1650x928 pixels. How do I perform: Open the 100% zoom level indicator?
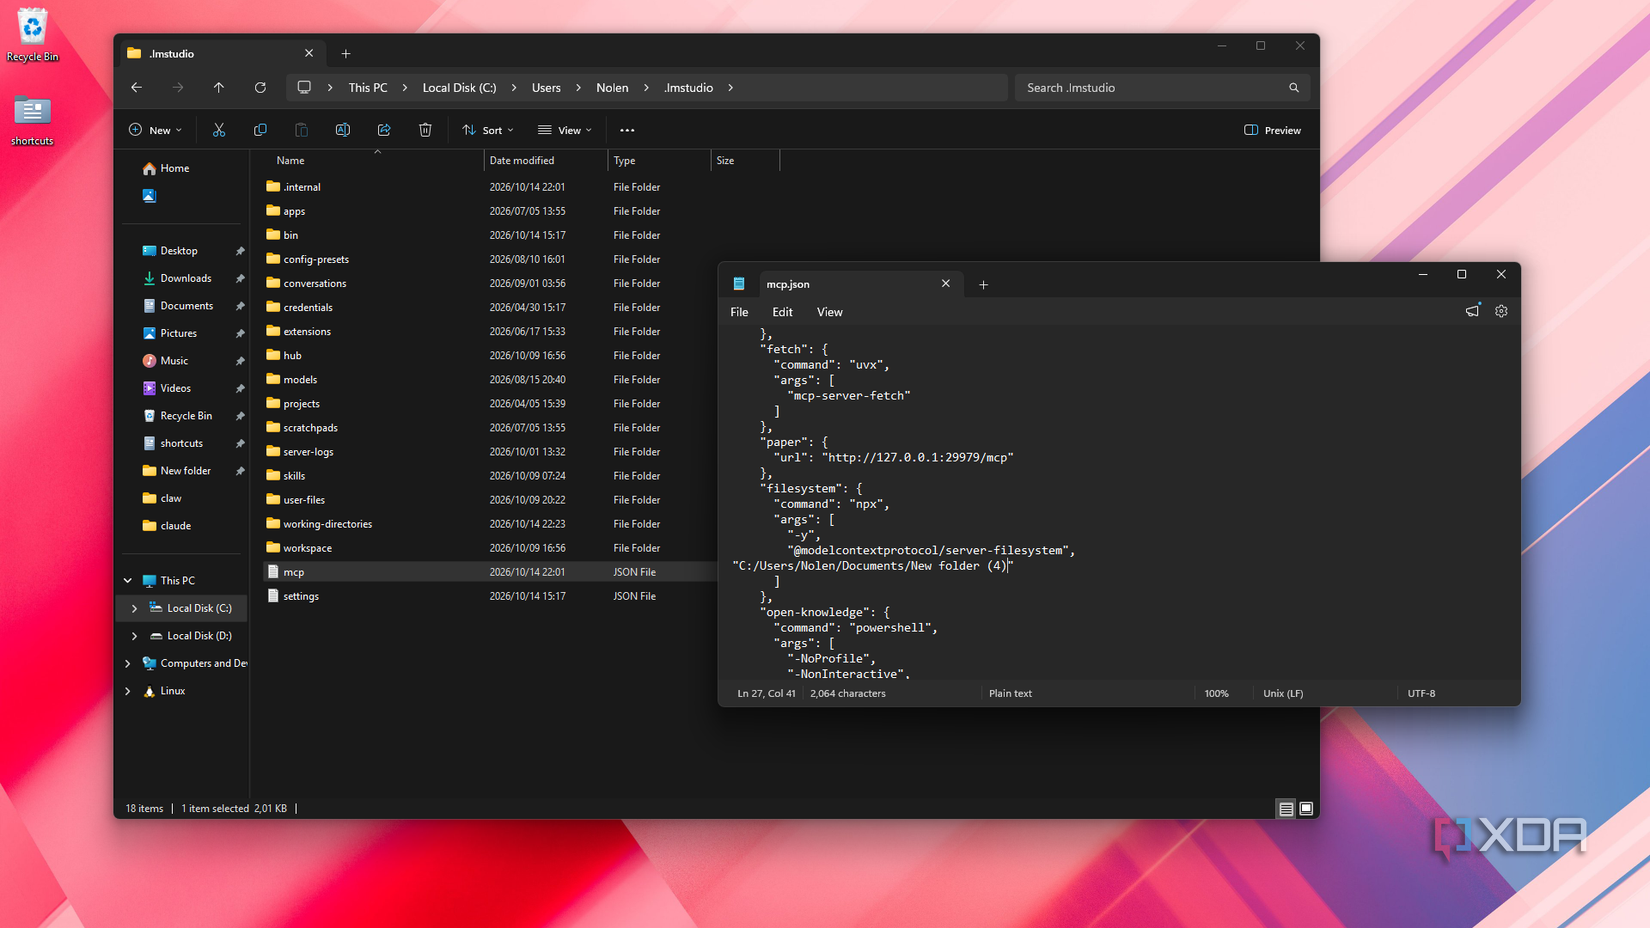click(x=1216, y=693)
